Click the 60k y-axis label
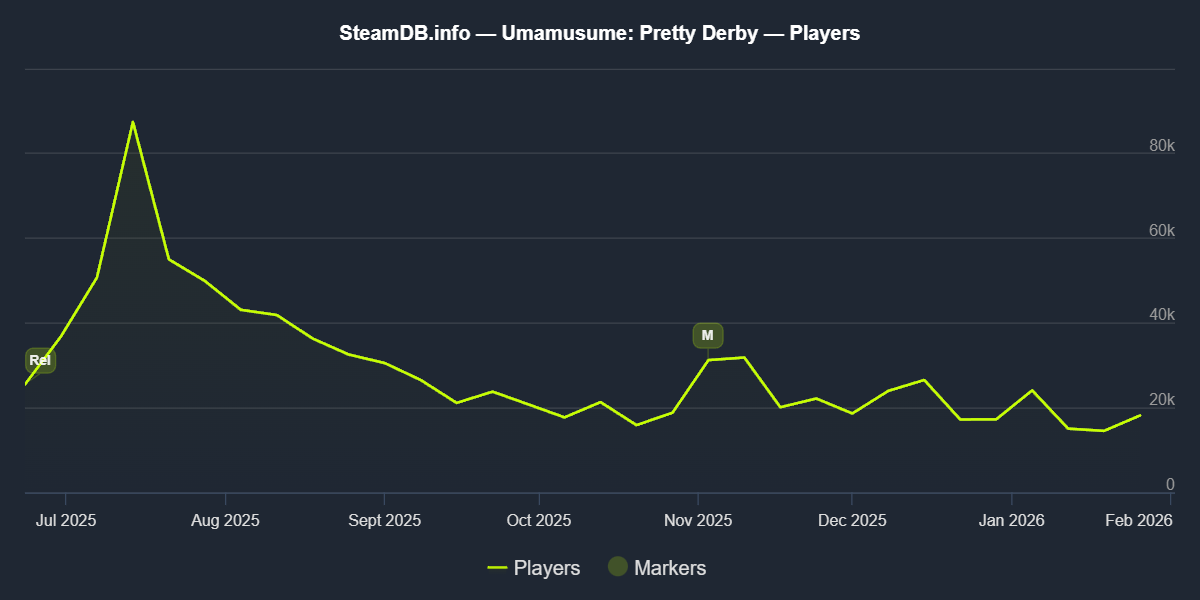 1161,231
